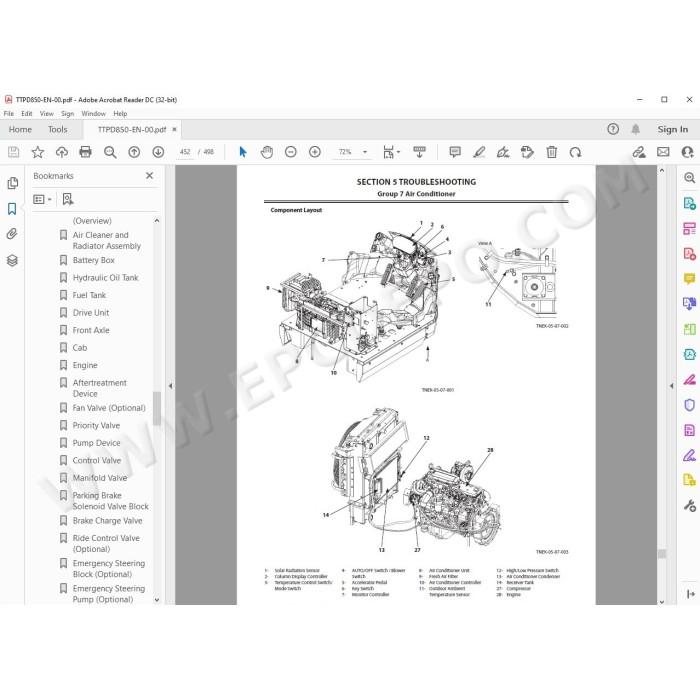Screen dimensions: 700x700
Task: Click the zoom percentage field 72%
Action: 345,152
